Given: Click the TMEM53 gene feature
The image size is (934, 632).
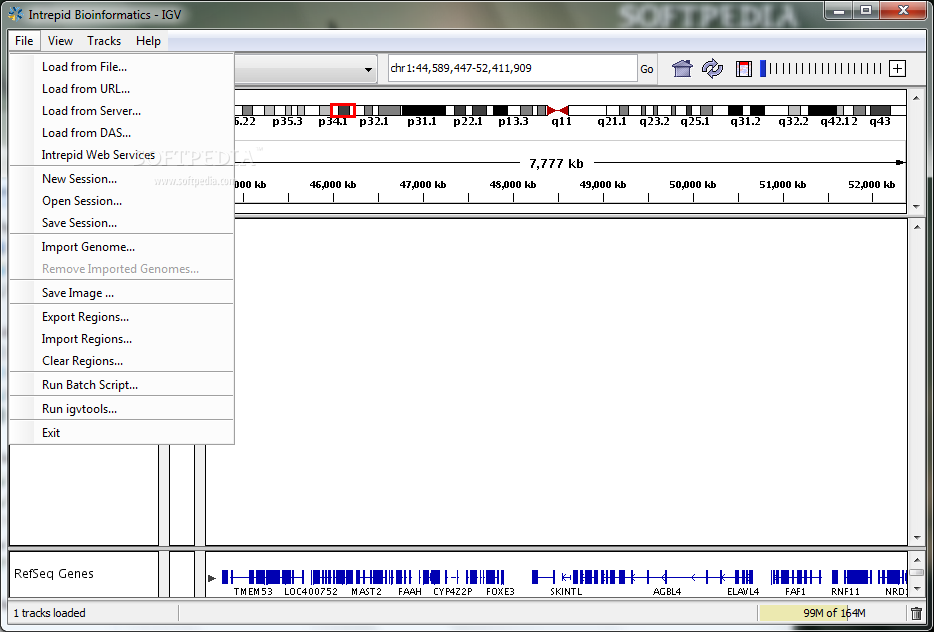Looking at the screenshot, I should click(x=253, y=577).
